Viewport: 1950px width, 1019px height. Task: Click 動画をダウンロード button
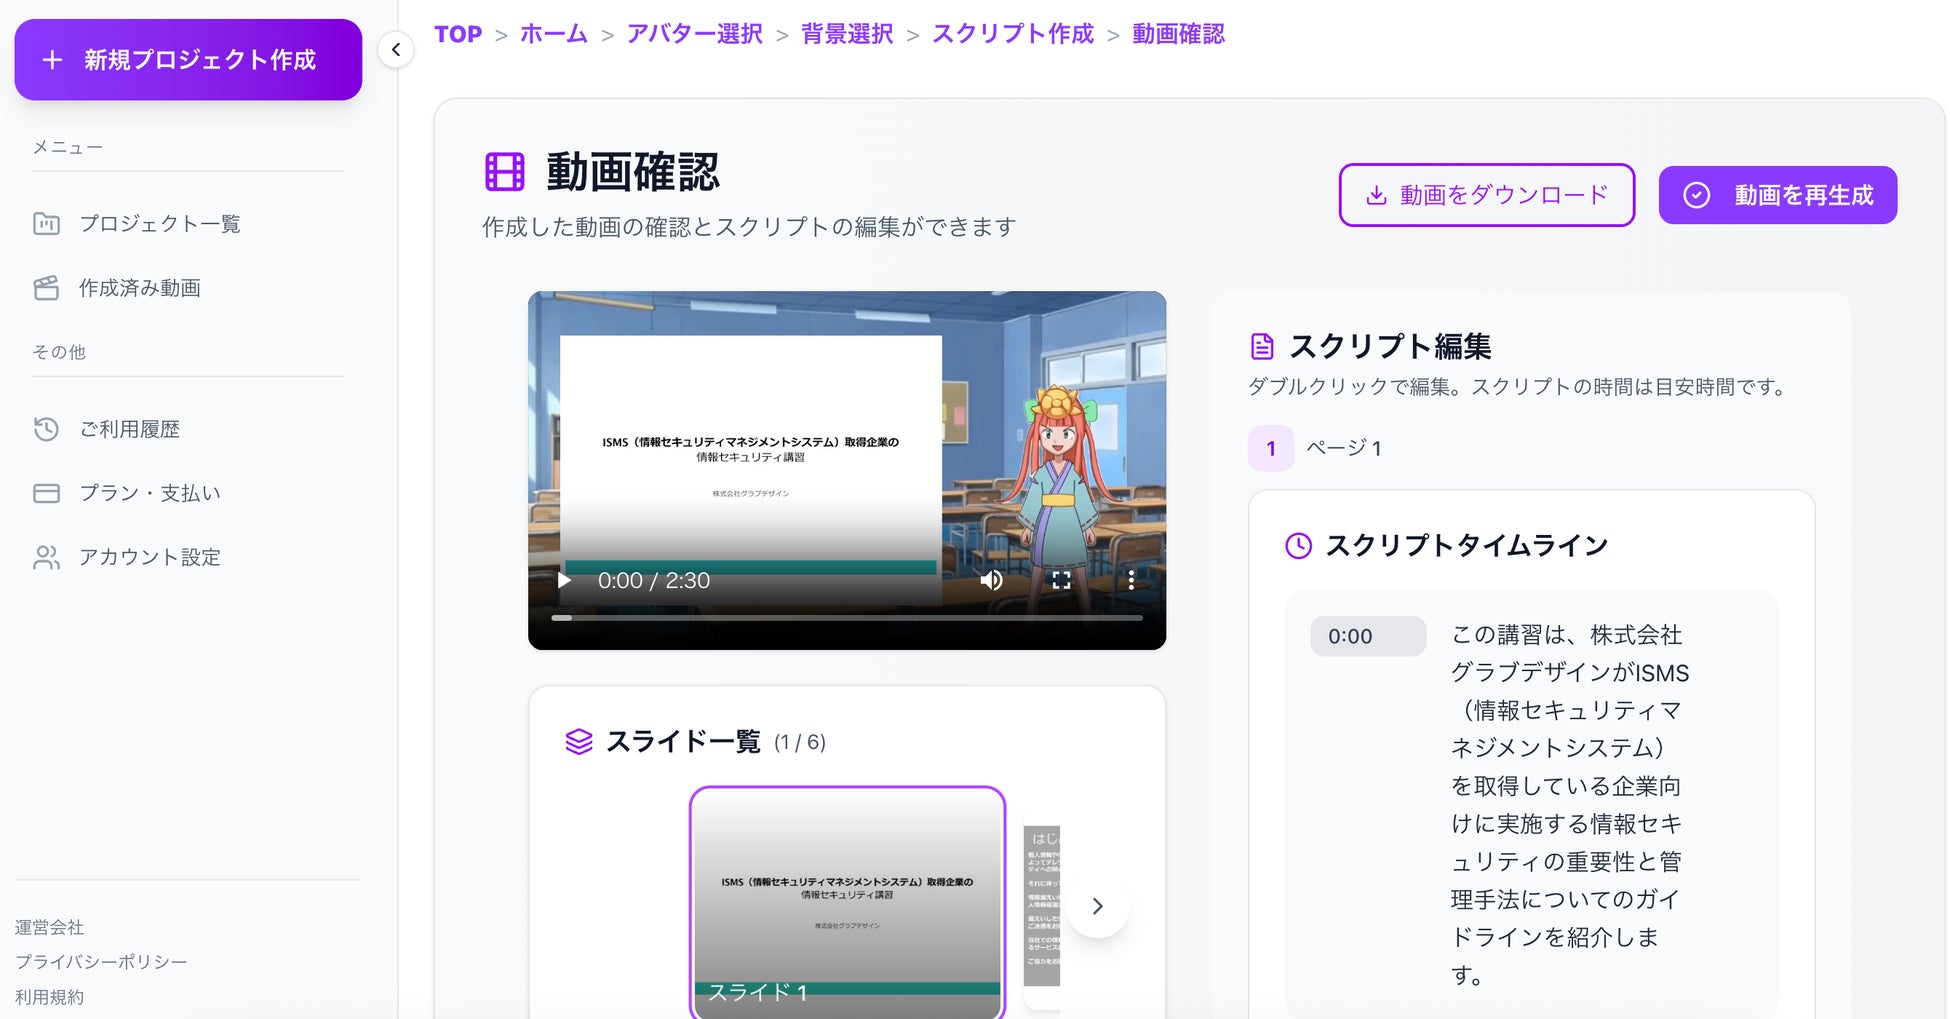point(1486,195)
